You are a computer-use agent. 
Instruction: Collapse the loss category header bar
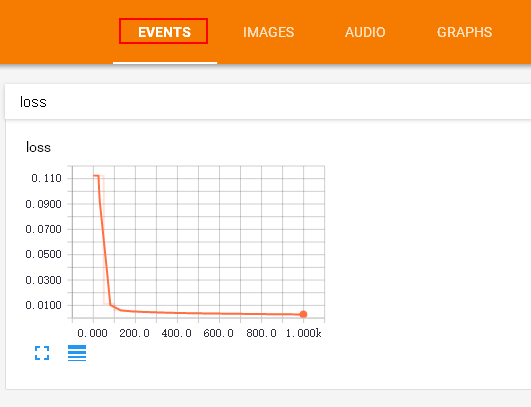(268, 102)
